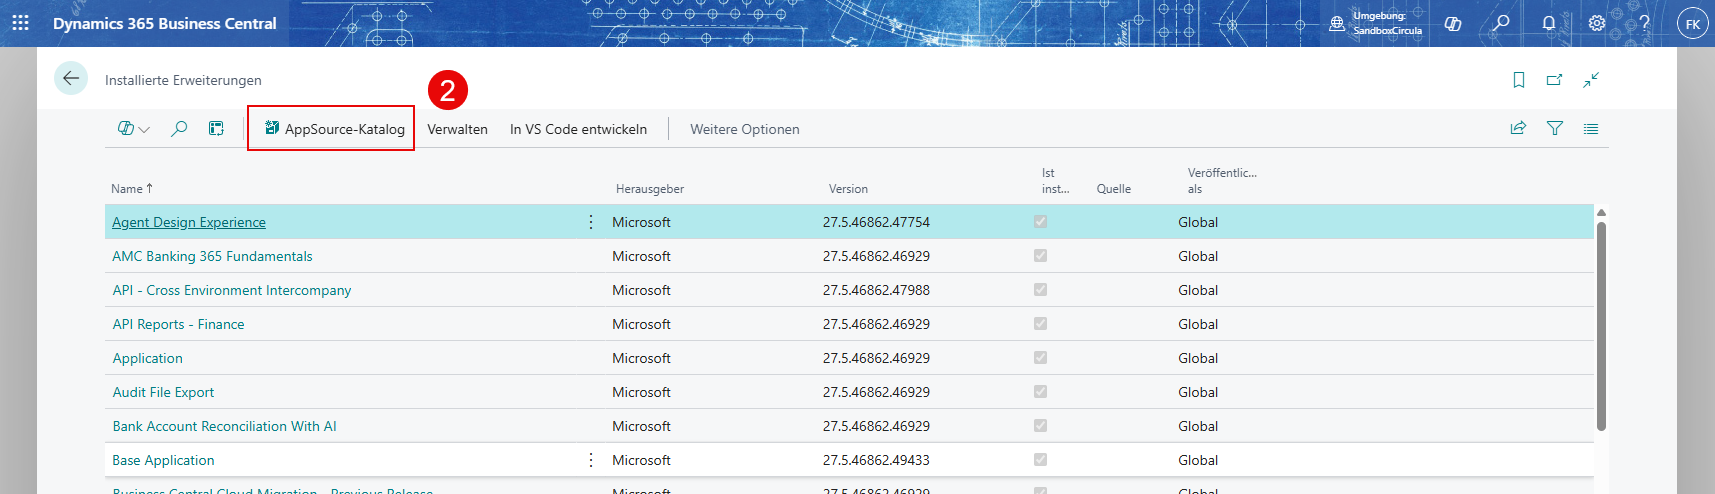Open the environment information globe icon
1715x494 pixels.
1337,23
